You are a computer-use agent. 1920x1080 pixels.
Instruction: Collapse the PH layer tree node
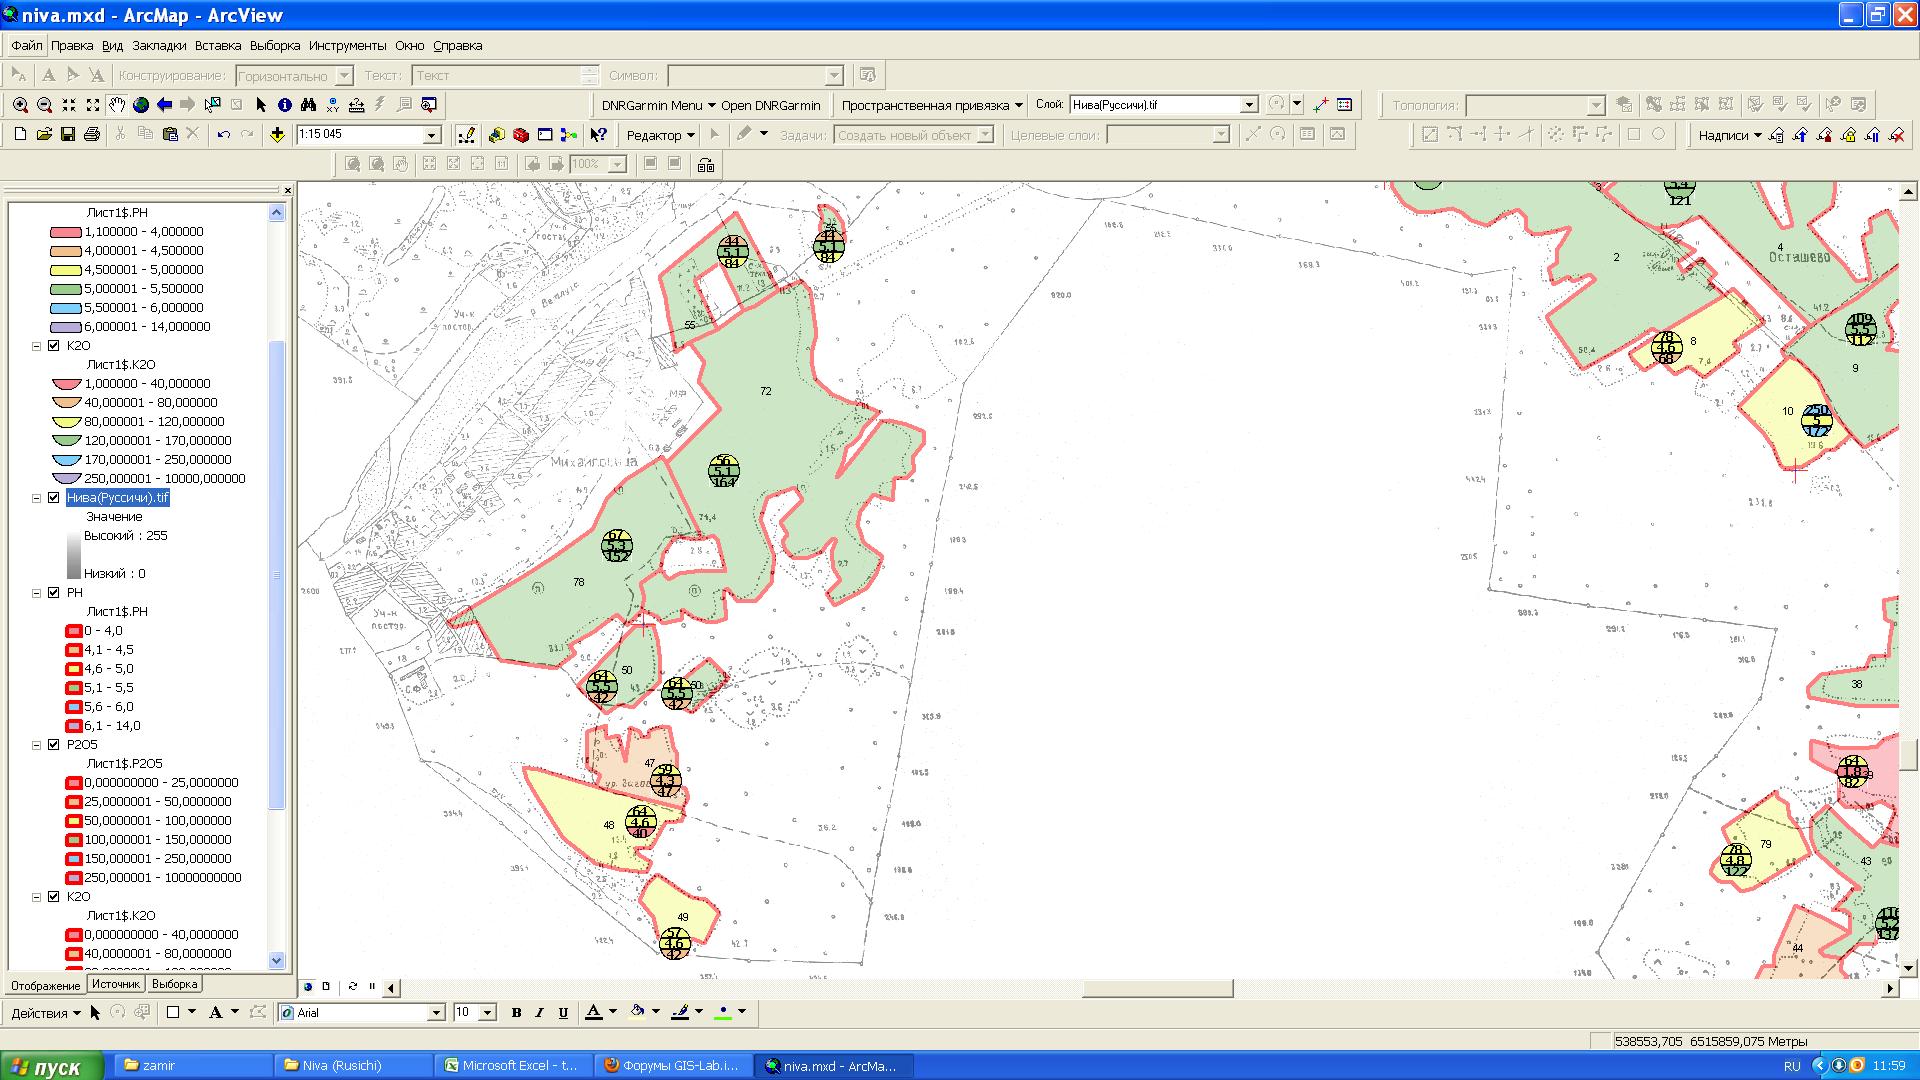click(37, 593)
